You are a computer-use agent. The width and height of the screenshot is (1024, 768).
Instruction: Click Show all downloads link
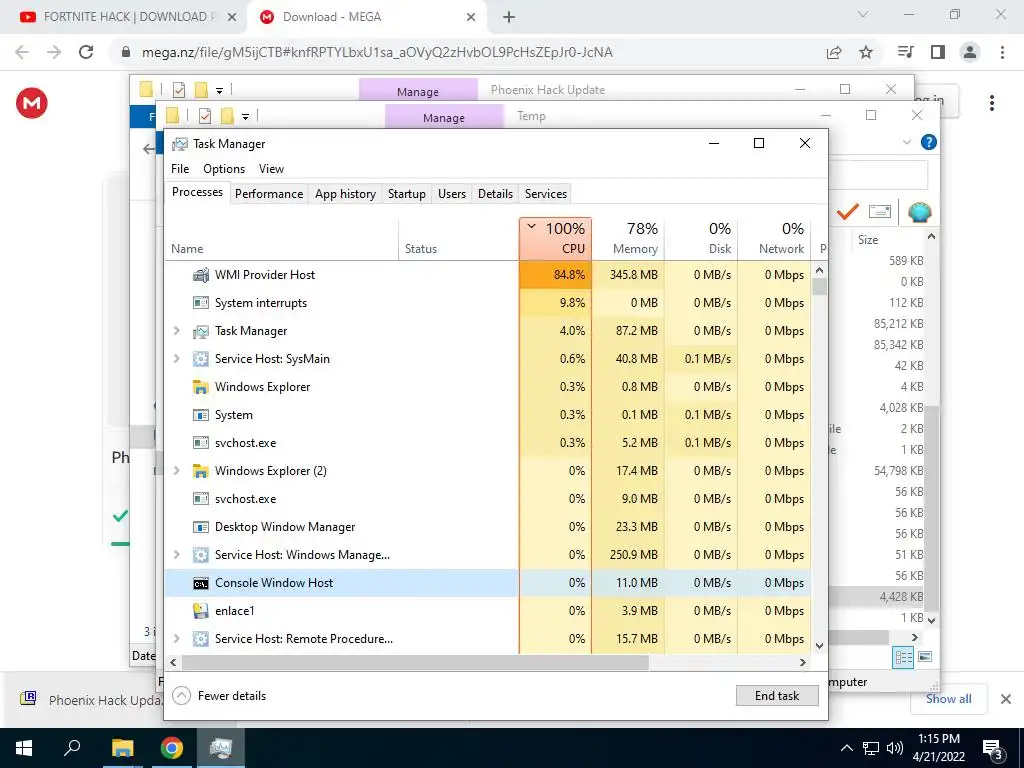tap(948, 699)
